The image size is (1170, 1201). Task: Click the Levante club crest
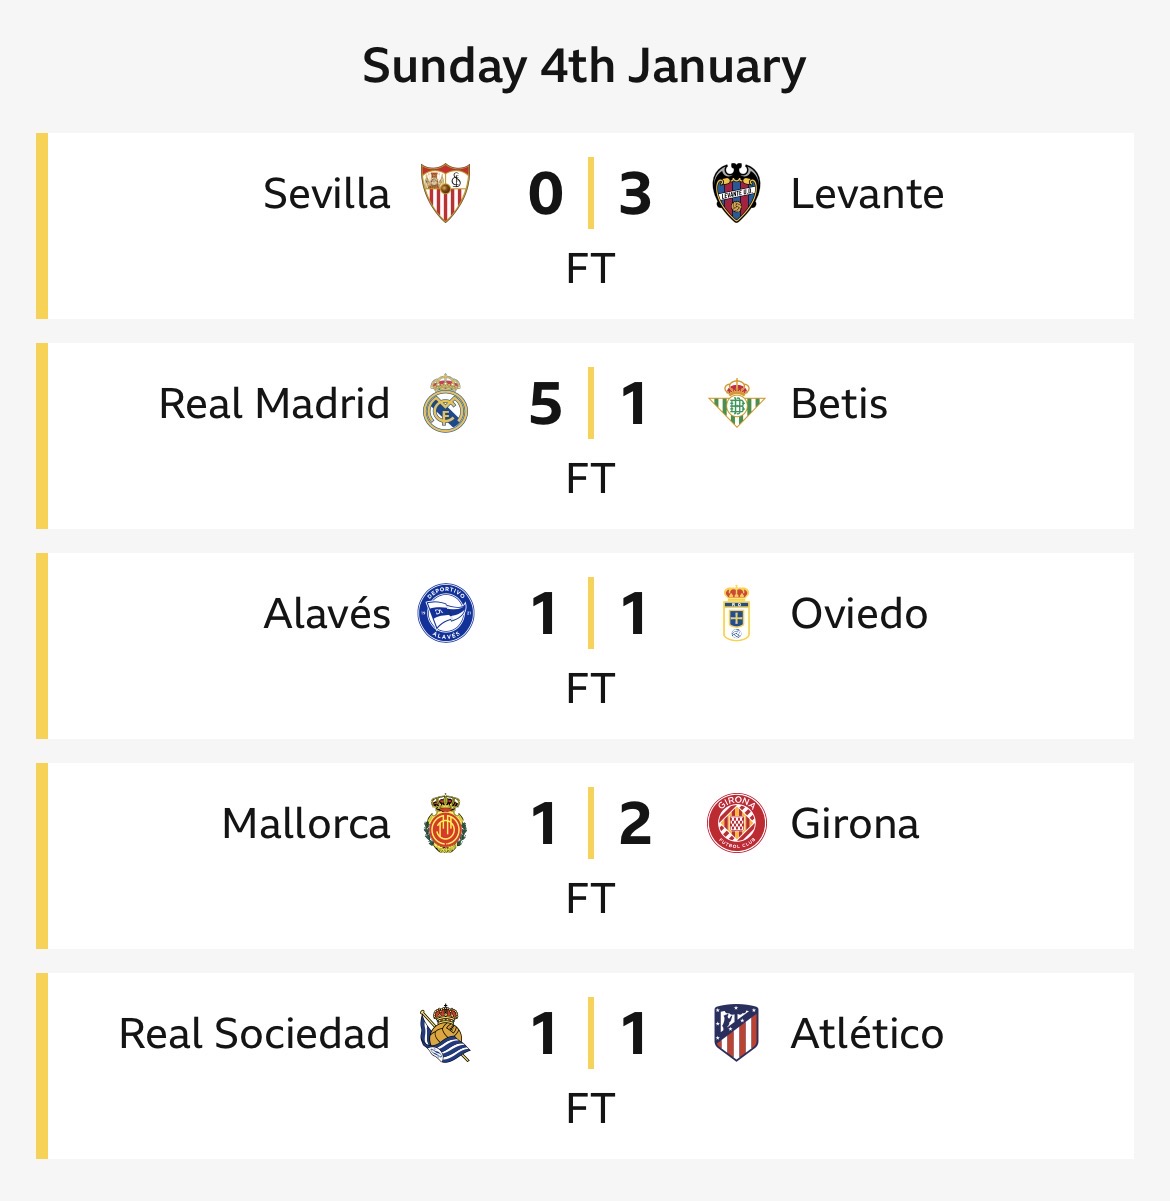(x=736, y=193)
